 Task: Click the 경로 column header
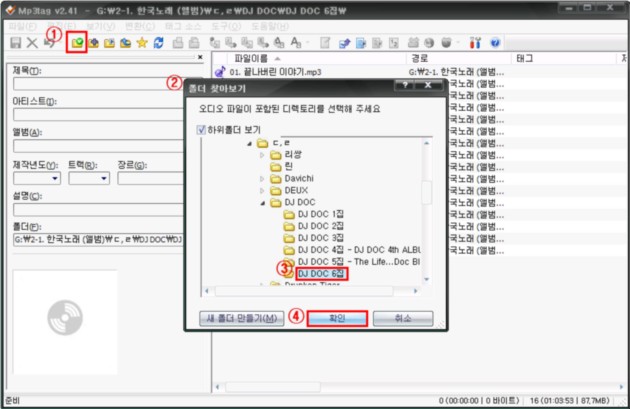pyautogui.click(x=458, y=59)
